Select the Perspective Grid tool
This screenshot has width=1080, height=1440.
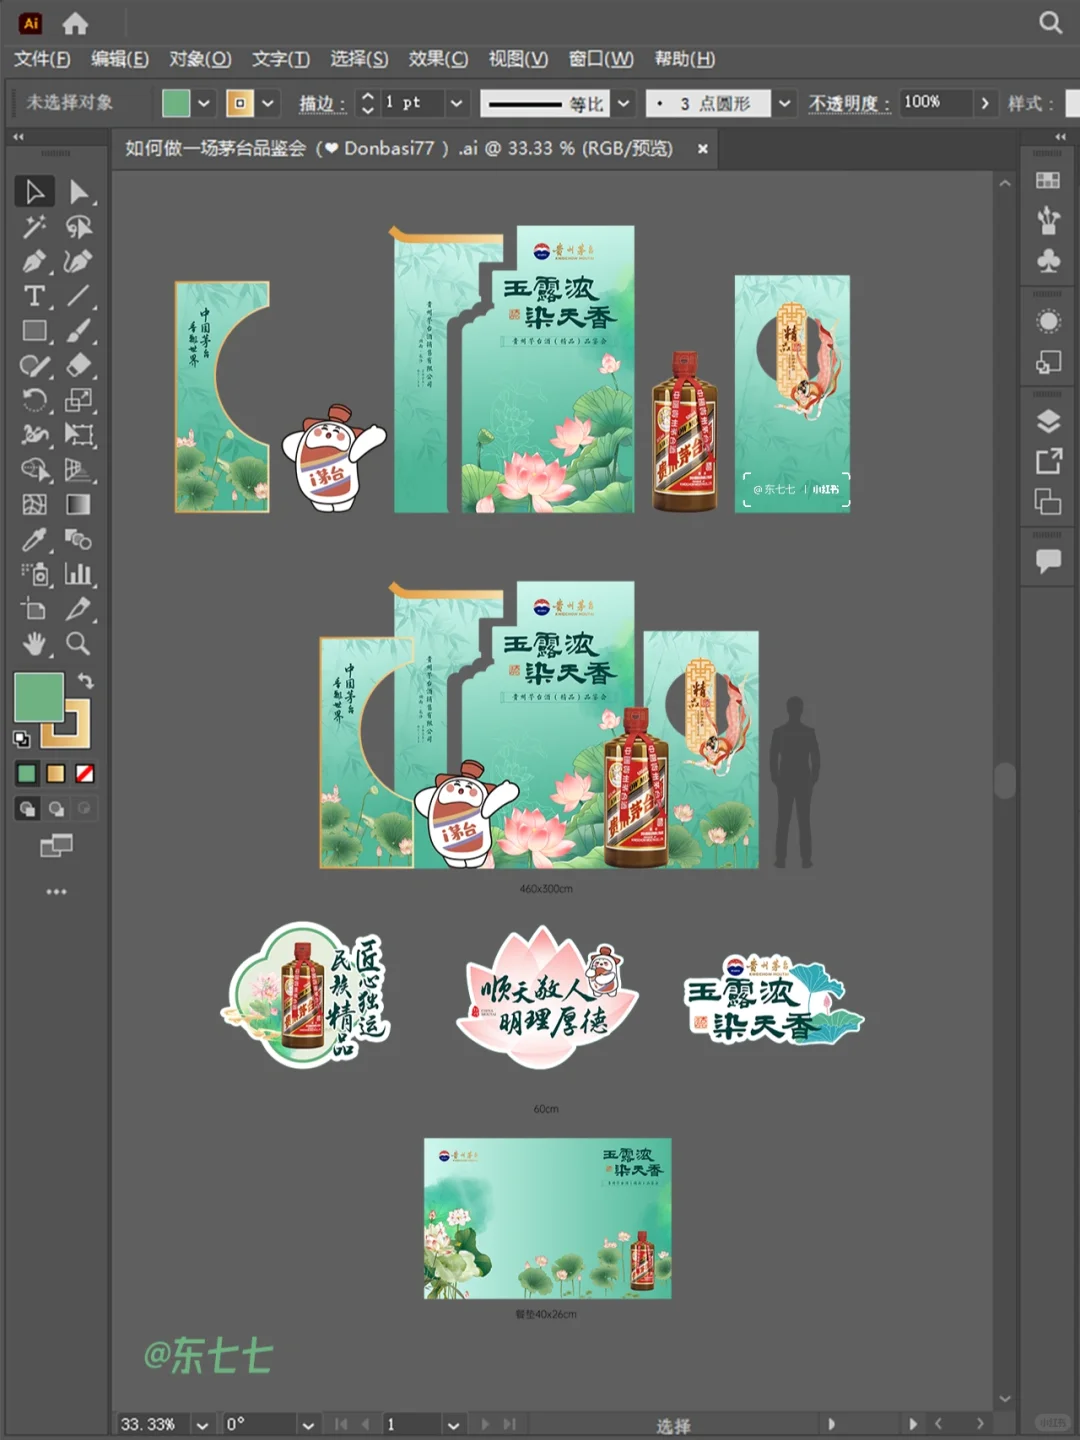click(x=79, y=470)
